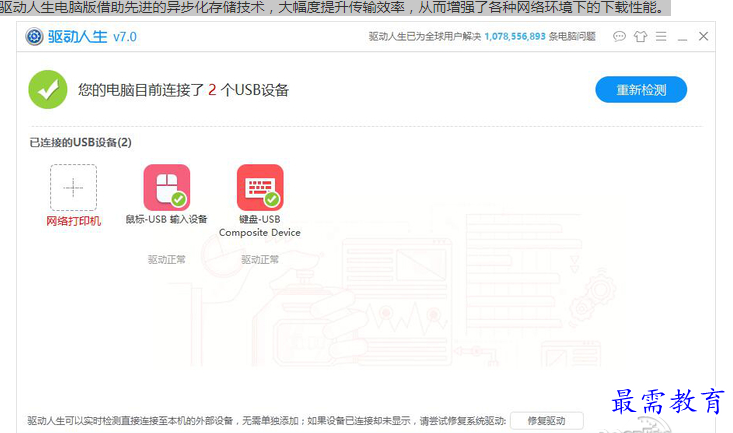Viewport: 733px width, 433px height.
Task: Click the 驱动人生 title text
Action: (78, 36)
